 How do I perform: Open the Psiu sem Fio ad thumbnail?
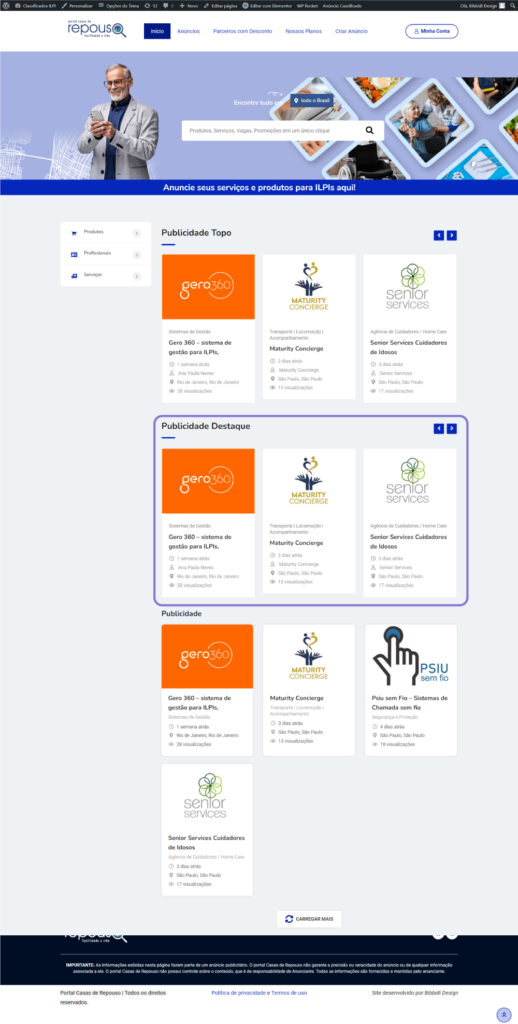pos(411,656)
